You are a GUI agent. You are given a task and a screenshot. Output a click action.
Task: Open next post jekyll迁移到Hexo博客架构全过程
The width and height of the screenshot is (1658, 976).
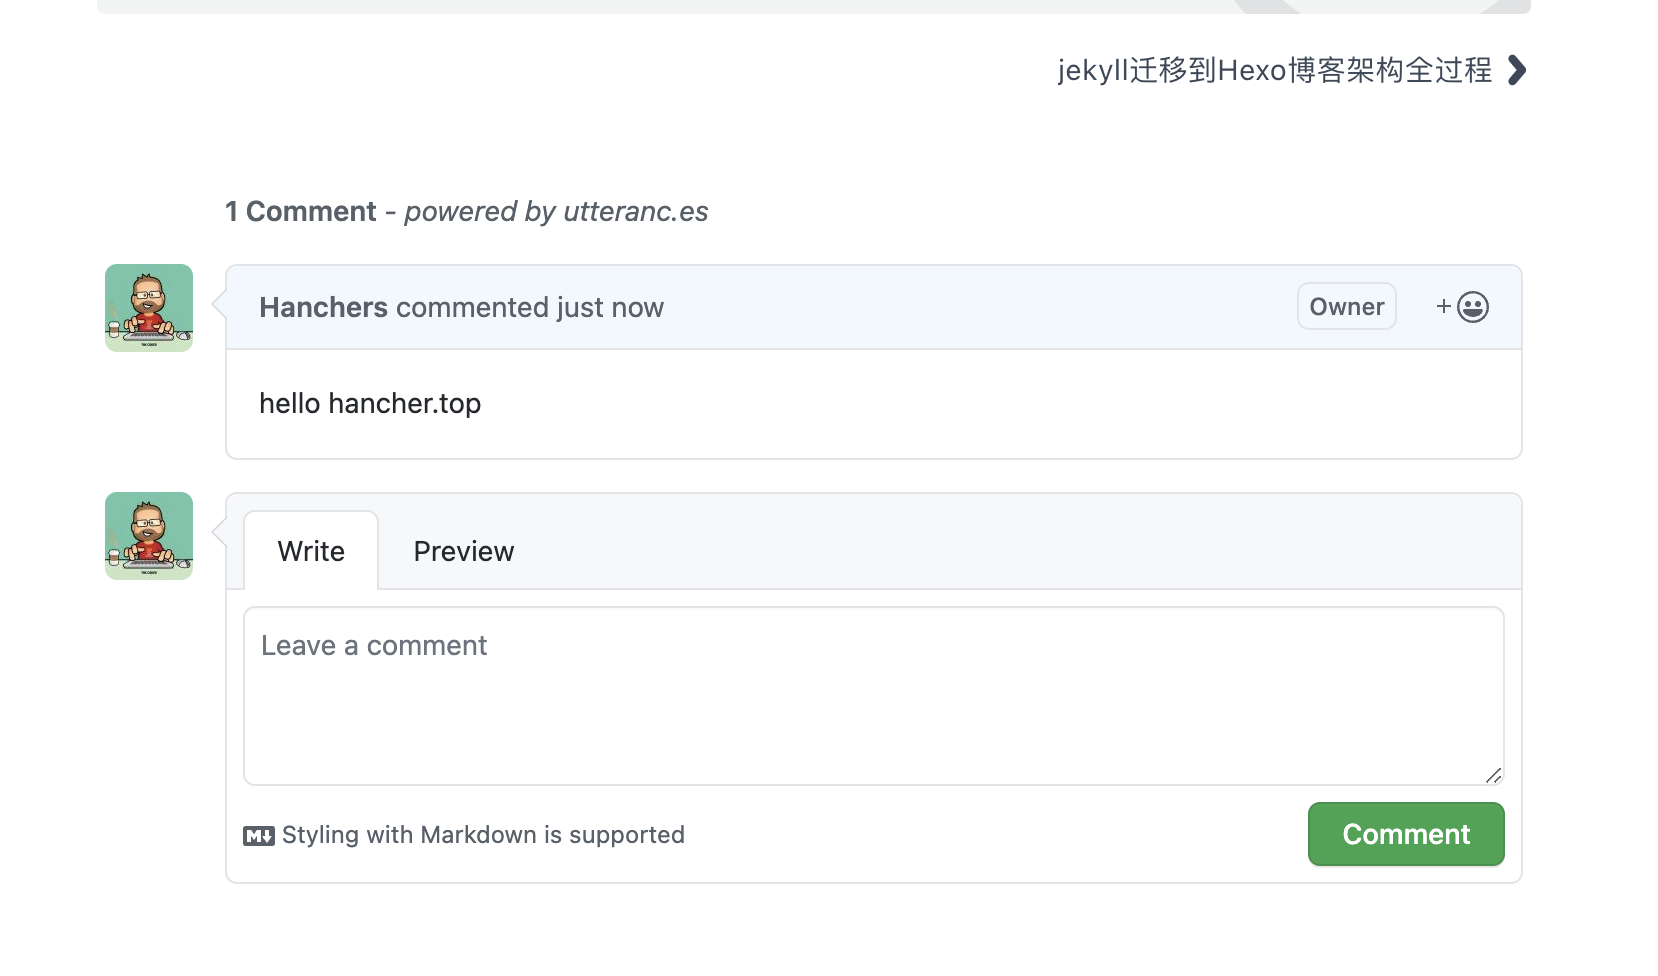tap(1274, 71)
